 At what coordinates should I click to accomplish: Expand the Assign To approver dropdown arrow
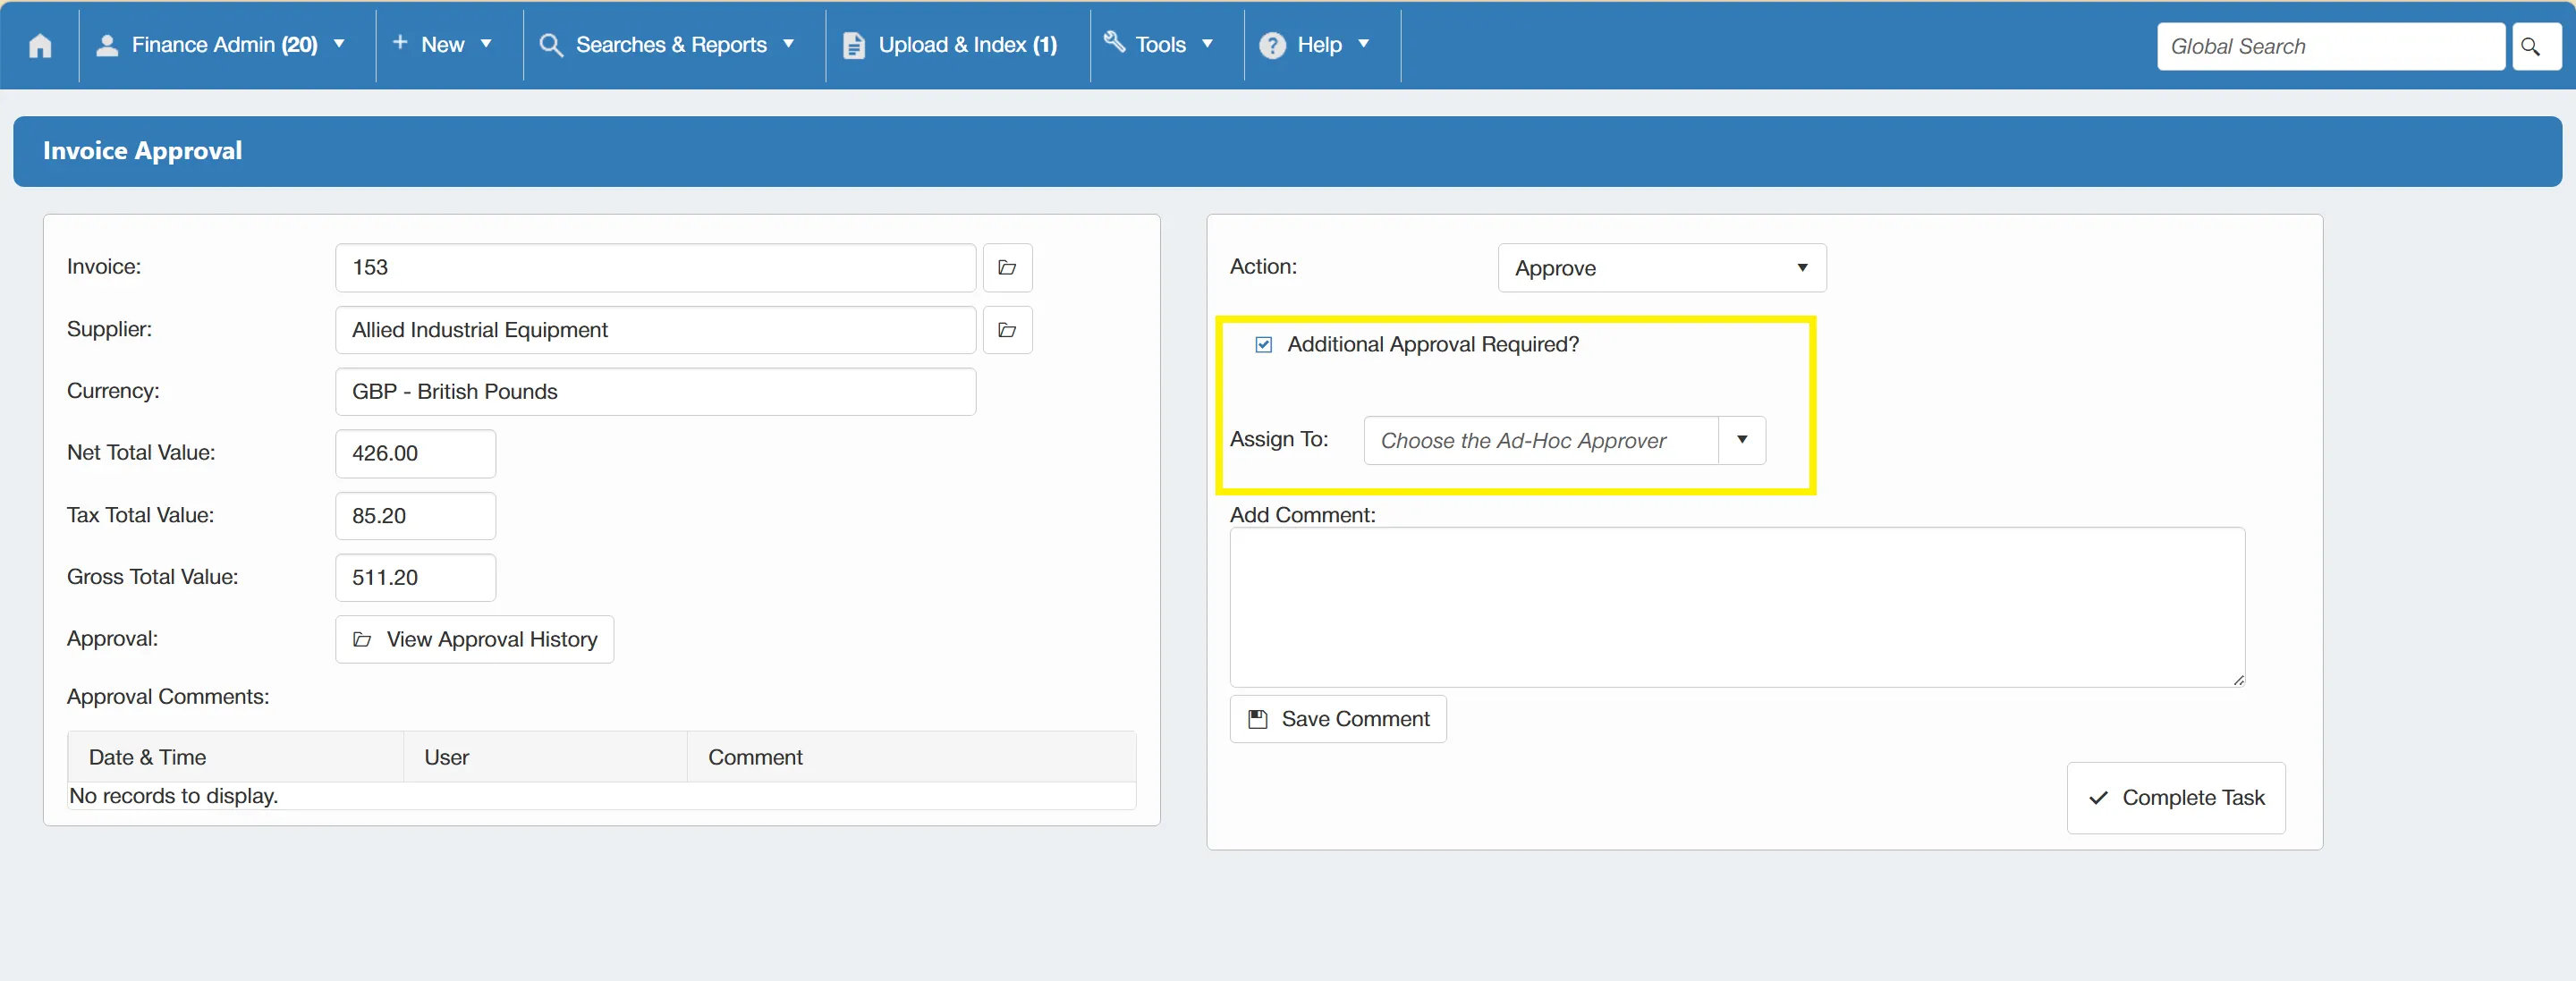click(x=1741, y=440)
